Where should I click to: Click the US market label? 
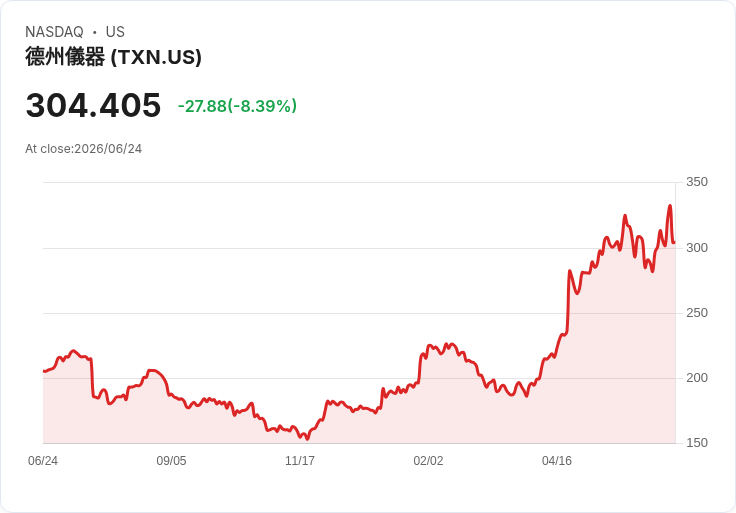pyautogui.click(x=115, y=32)
